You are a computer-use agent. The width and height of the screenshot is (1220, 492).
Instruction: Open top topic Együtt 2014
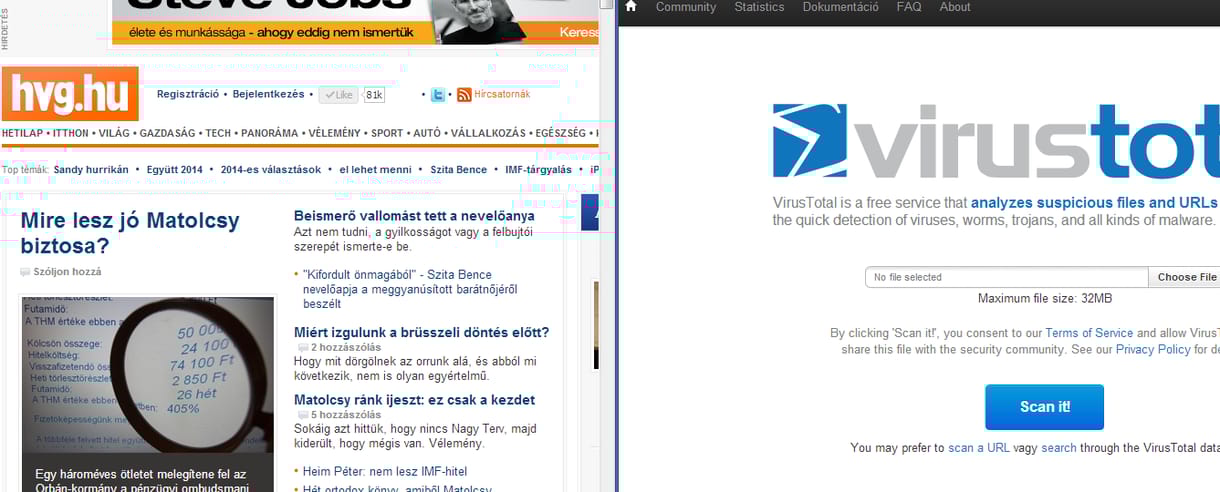click(175, 170)
